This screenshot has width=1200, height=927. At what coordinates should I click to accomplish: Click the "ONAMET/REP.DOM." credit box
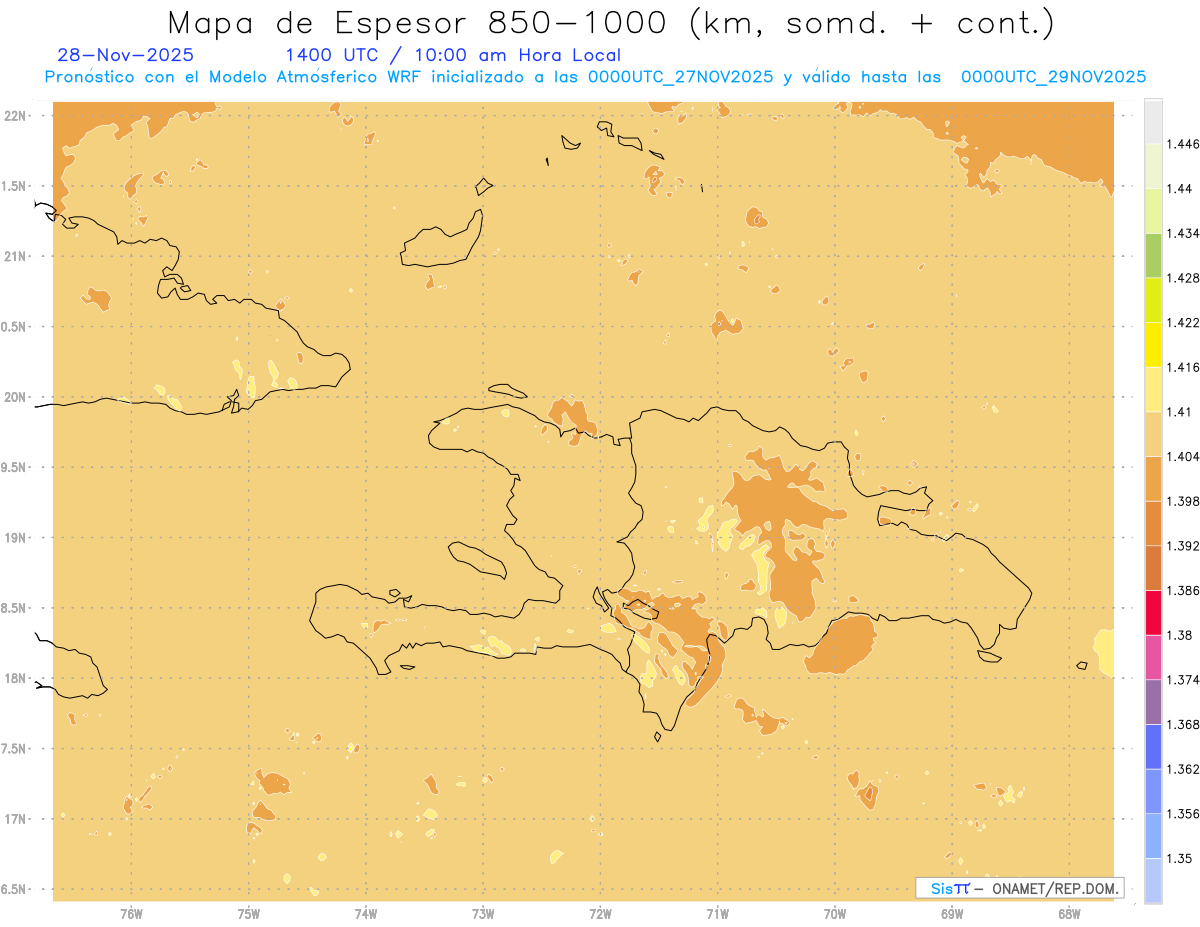click(1020, 888)
